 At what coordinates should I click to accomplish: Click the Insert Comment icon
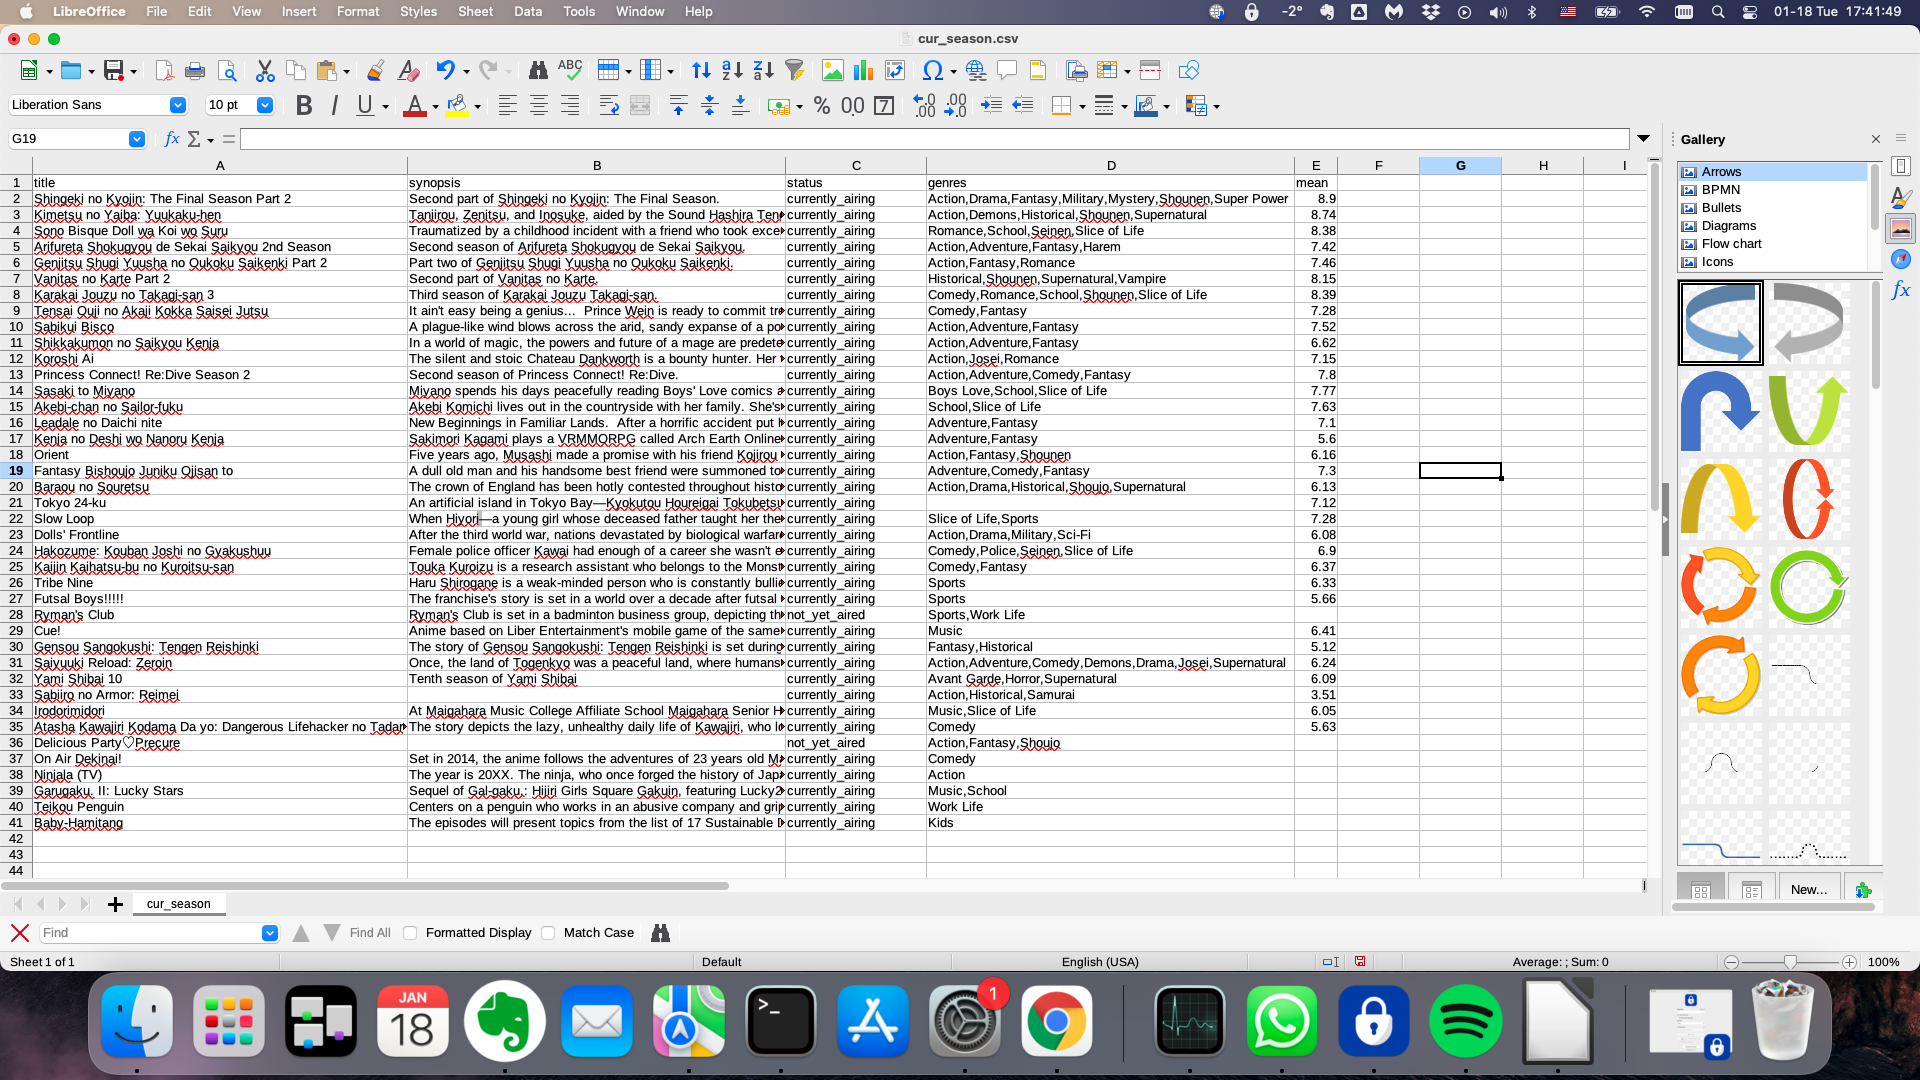click(x=1007, y=71)
